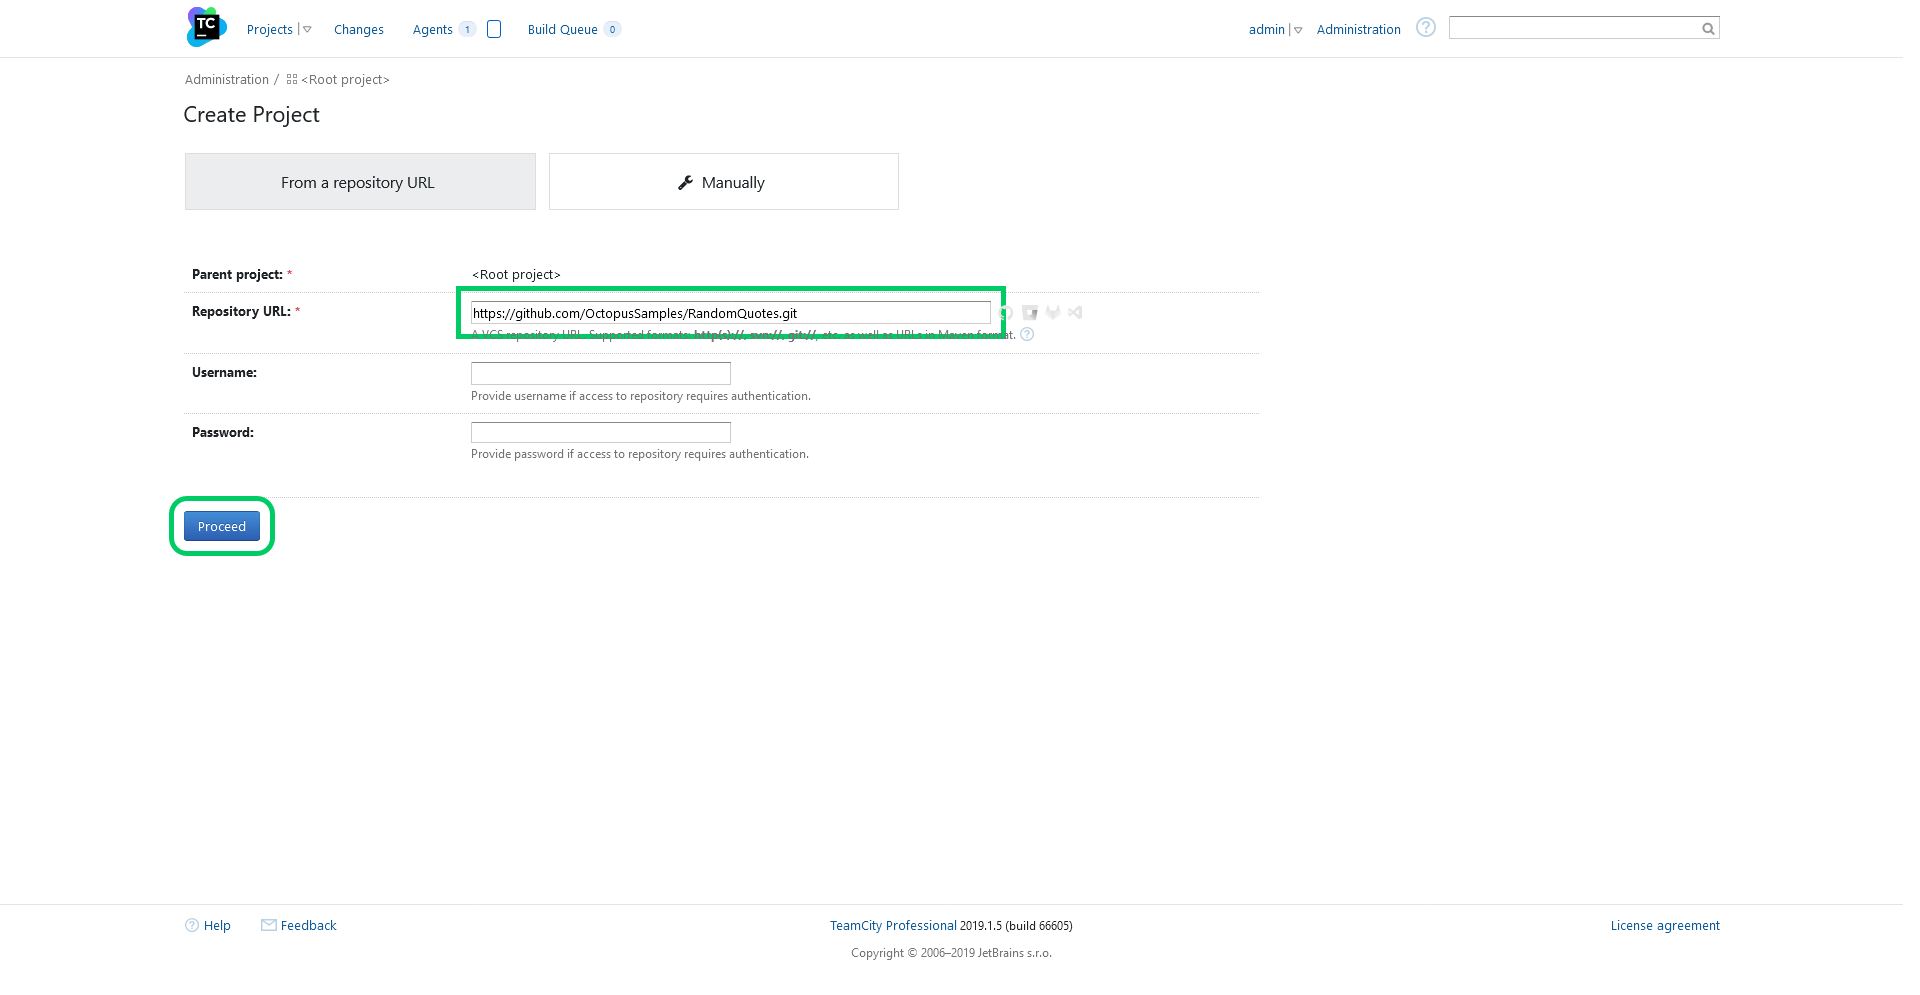
Task: Click the 'Repository URL:' label
Action: pos(241,312)
